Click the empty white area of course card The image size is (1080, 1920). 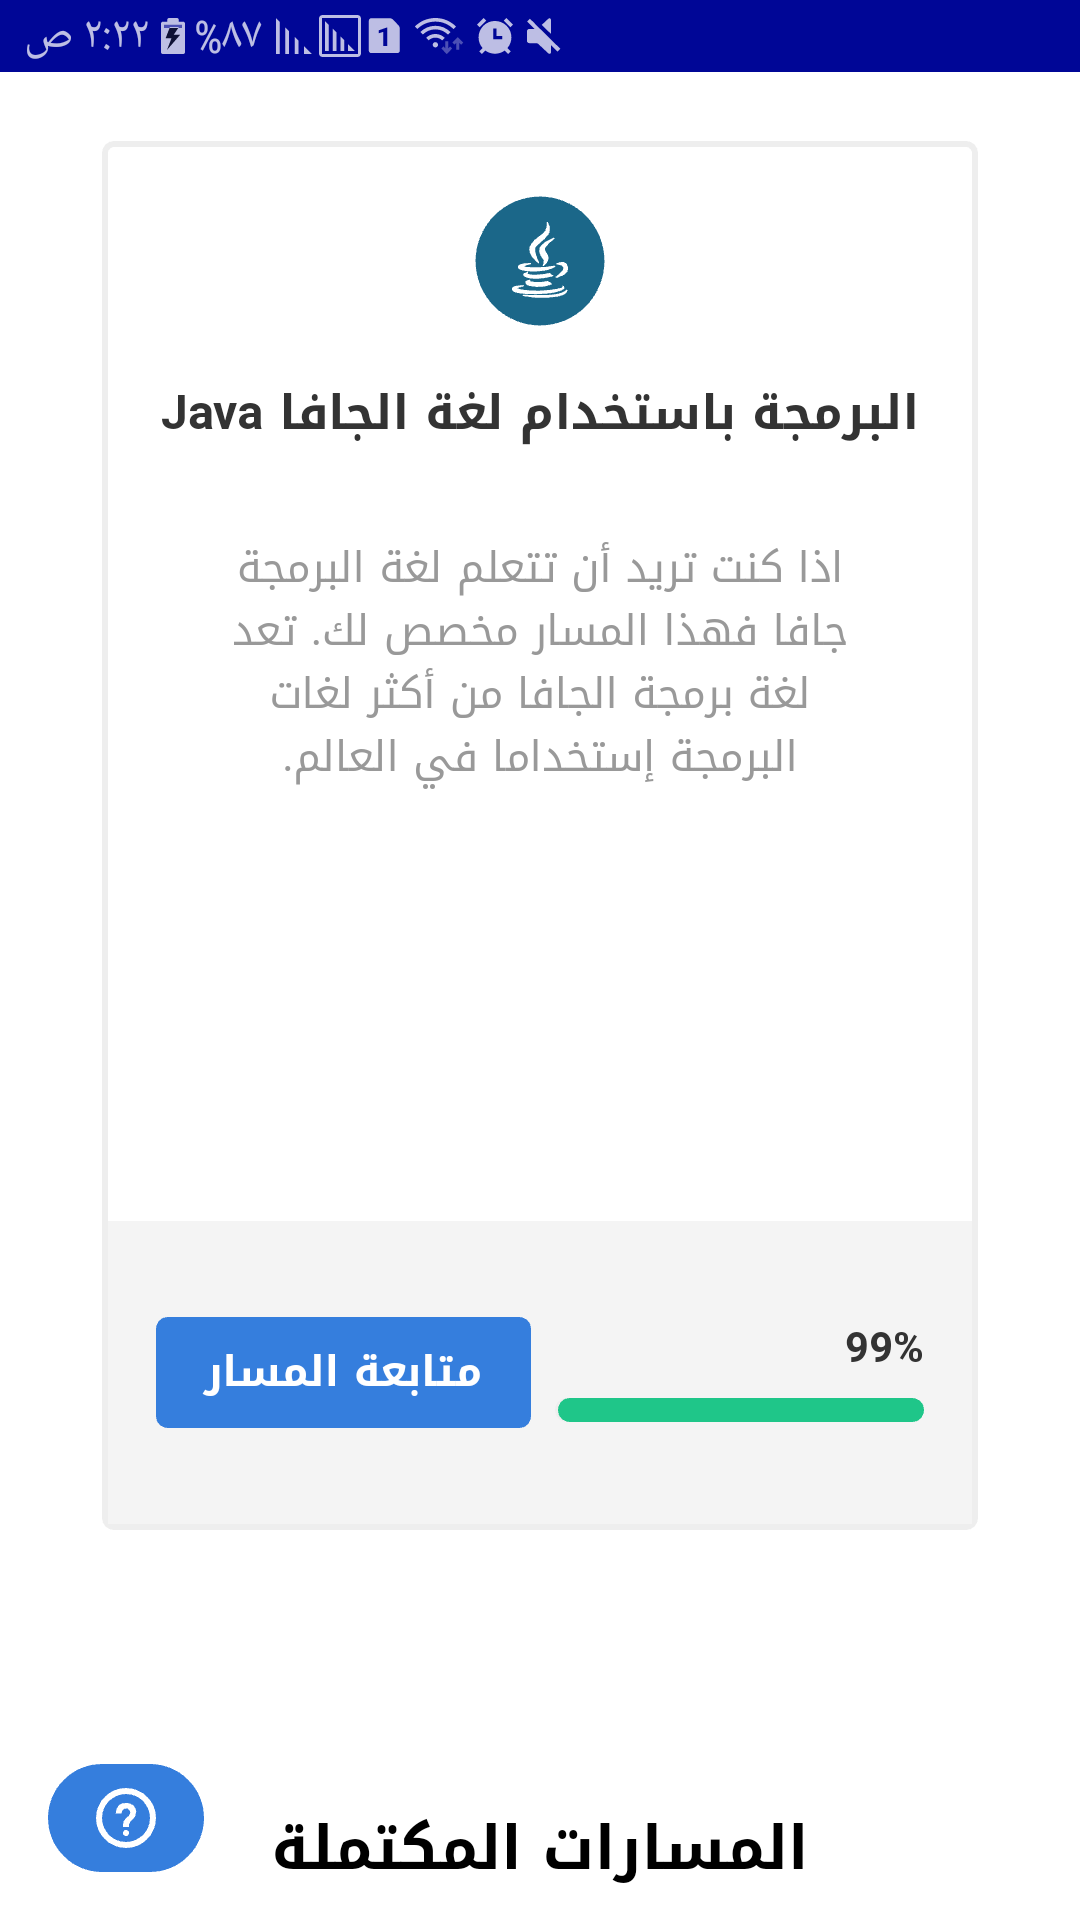(x=540, y=1000)
